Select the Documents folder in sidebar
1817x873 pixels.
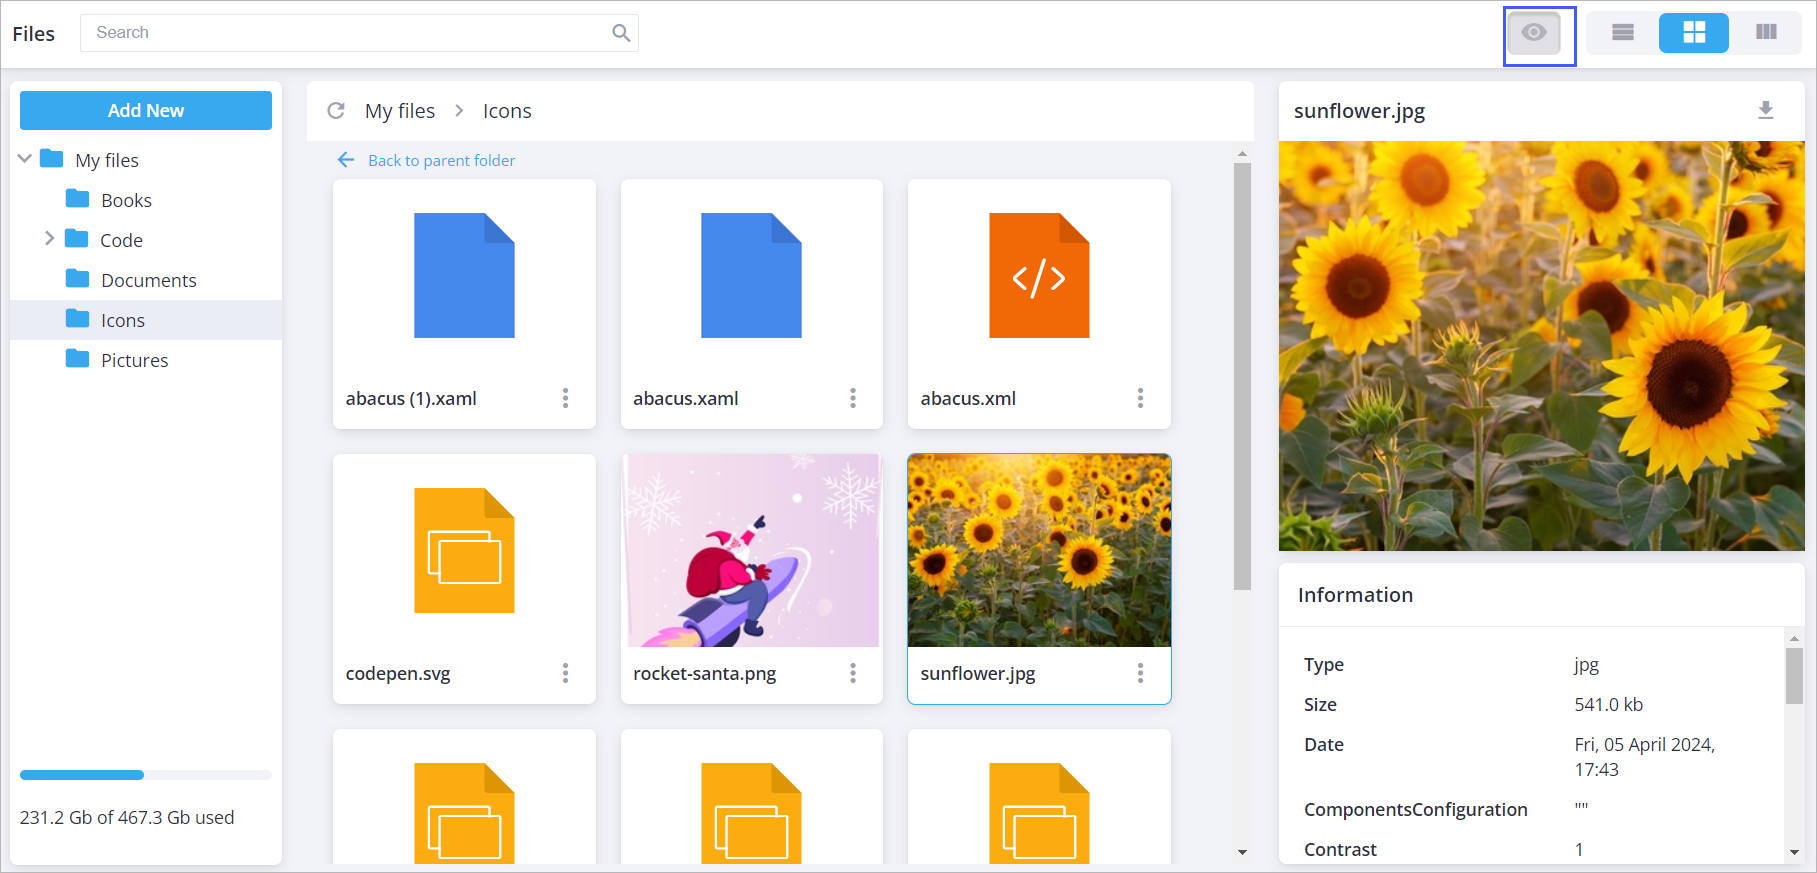coord(148,280)
